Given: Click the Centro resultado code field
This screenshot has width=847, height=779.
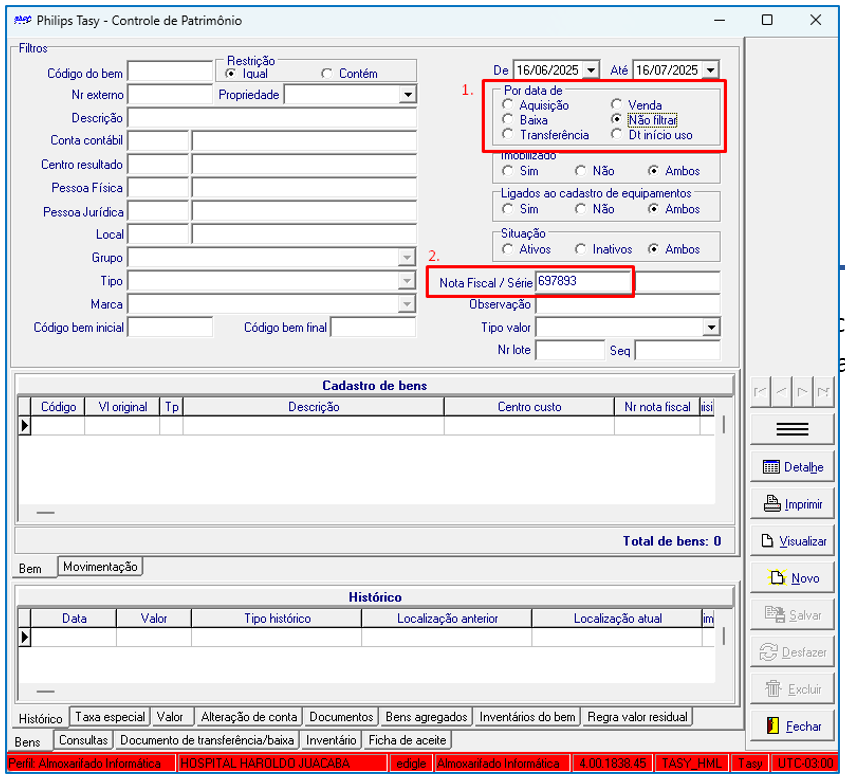Looking at the screenshot, I should 158,164.
